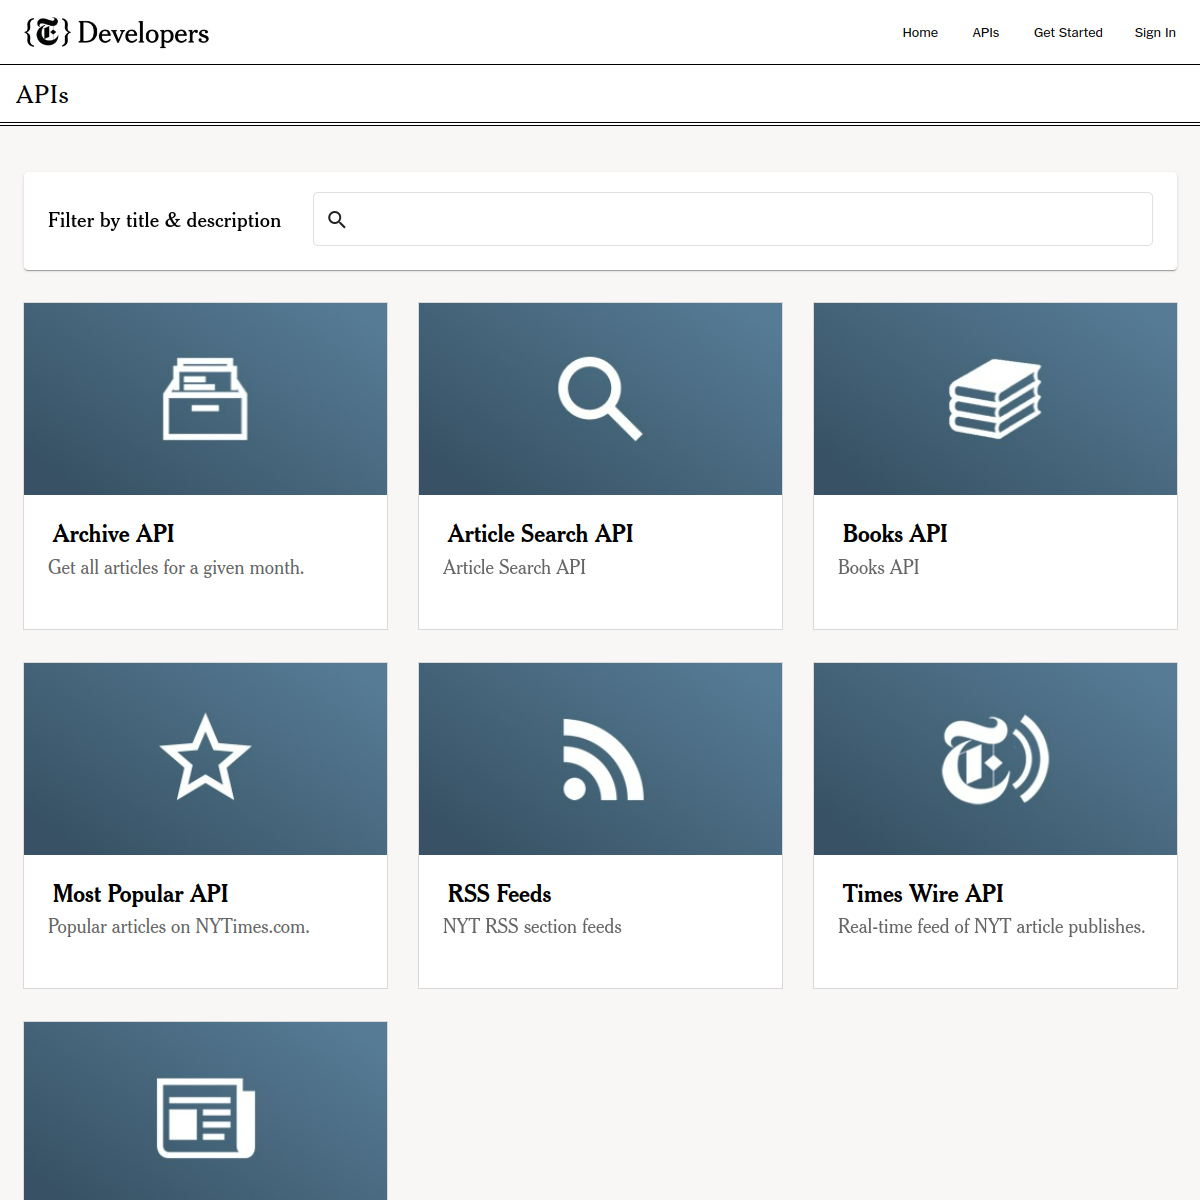The width and height of the screenshot is (1200, 1200).
Task: Open the Archive API title link
Action: [x=113, y=534]
